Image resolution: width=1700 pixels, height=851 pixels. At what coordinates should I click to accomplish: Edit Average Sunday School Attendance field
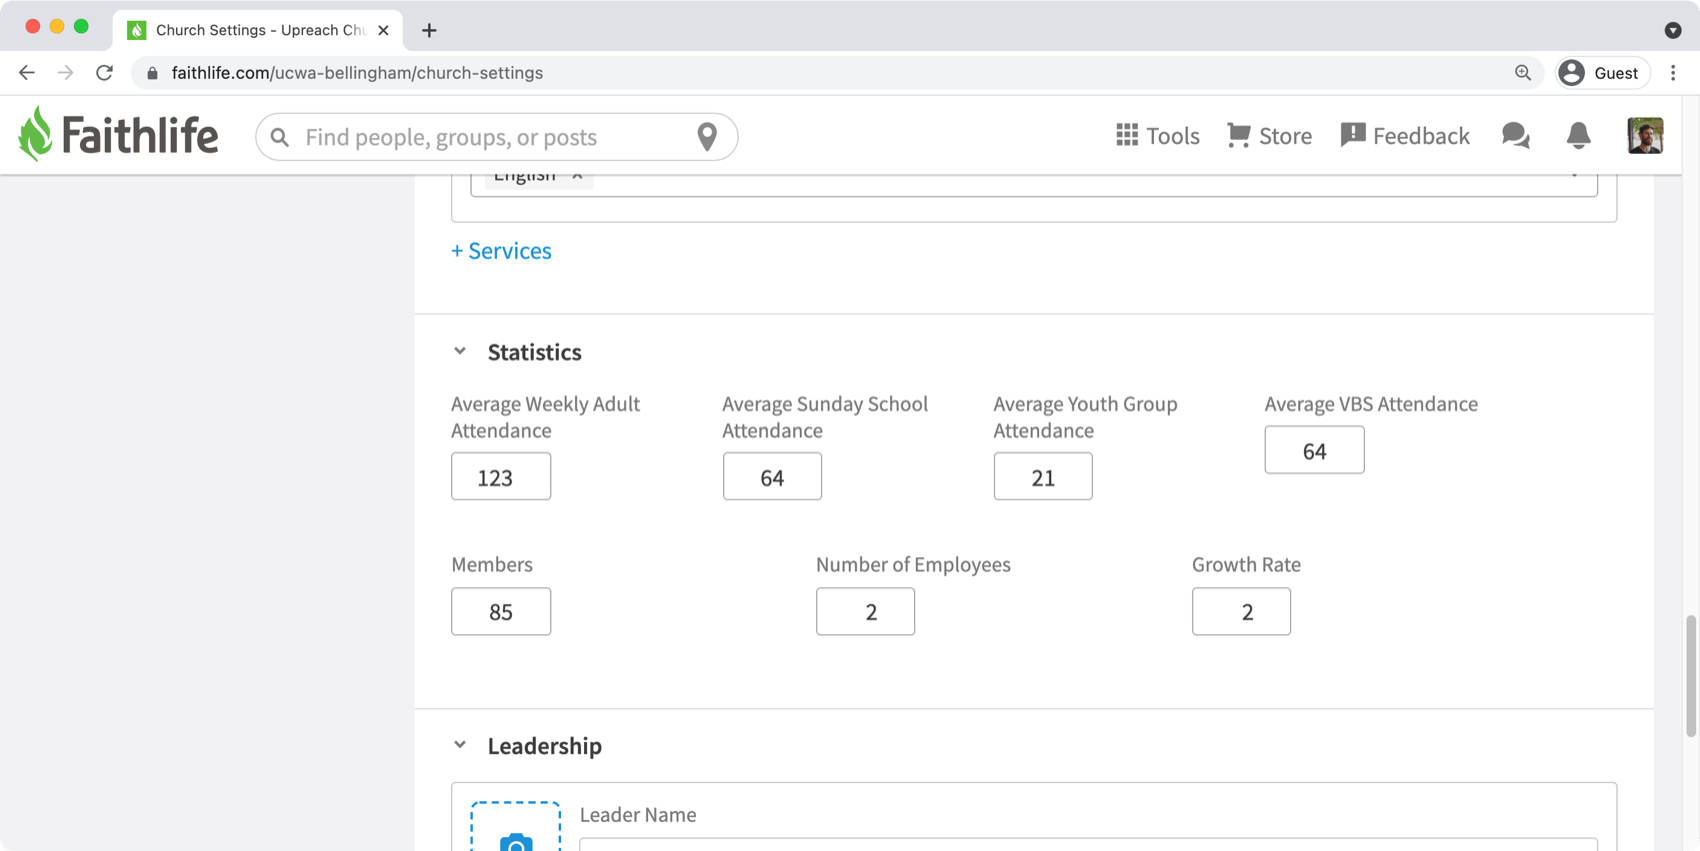pyautogui.click(x=772, y=476)
